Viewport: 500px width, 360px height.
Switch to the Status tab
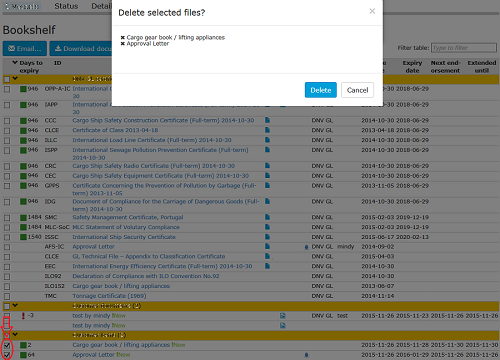[66, 6]
